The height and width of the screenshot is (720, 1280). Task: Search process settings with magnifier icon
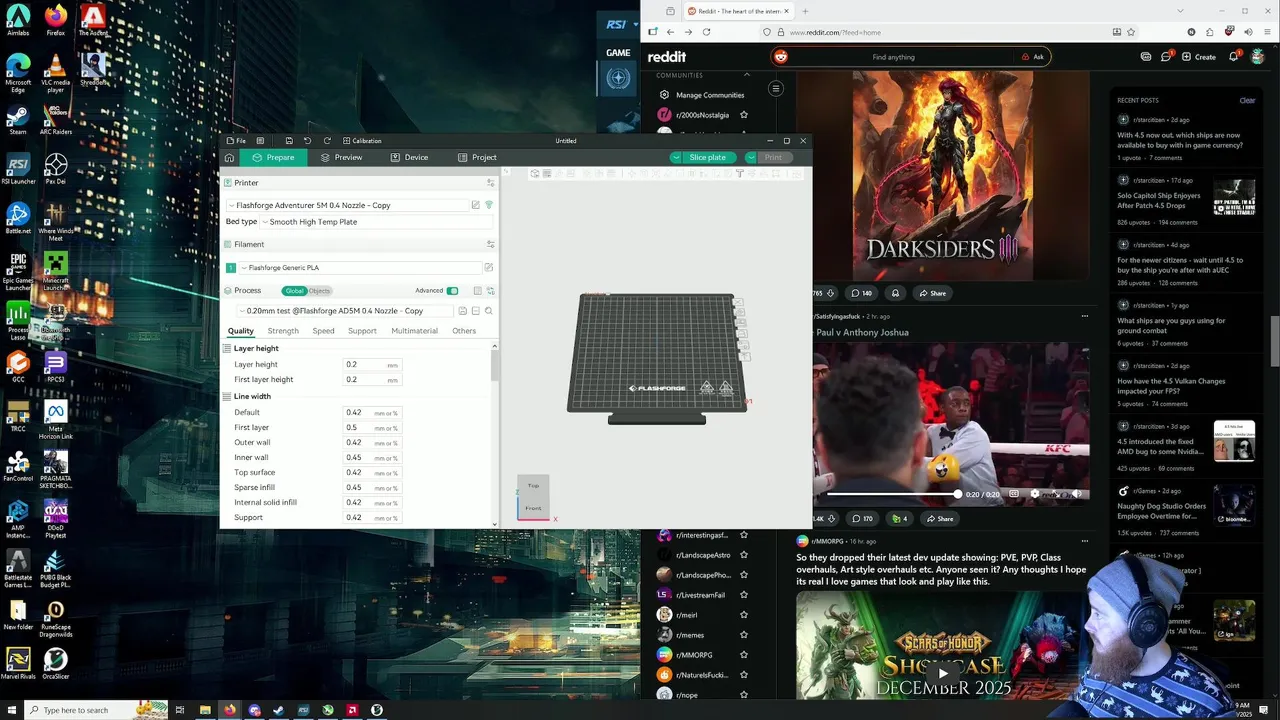coord(488,311)
